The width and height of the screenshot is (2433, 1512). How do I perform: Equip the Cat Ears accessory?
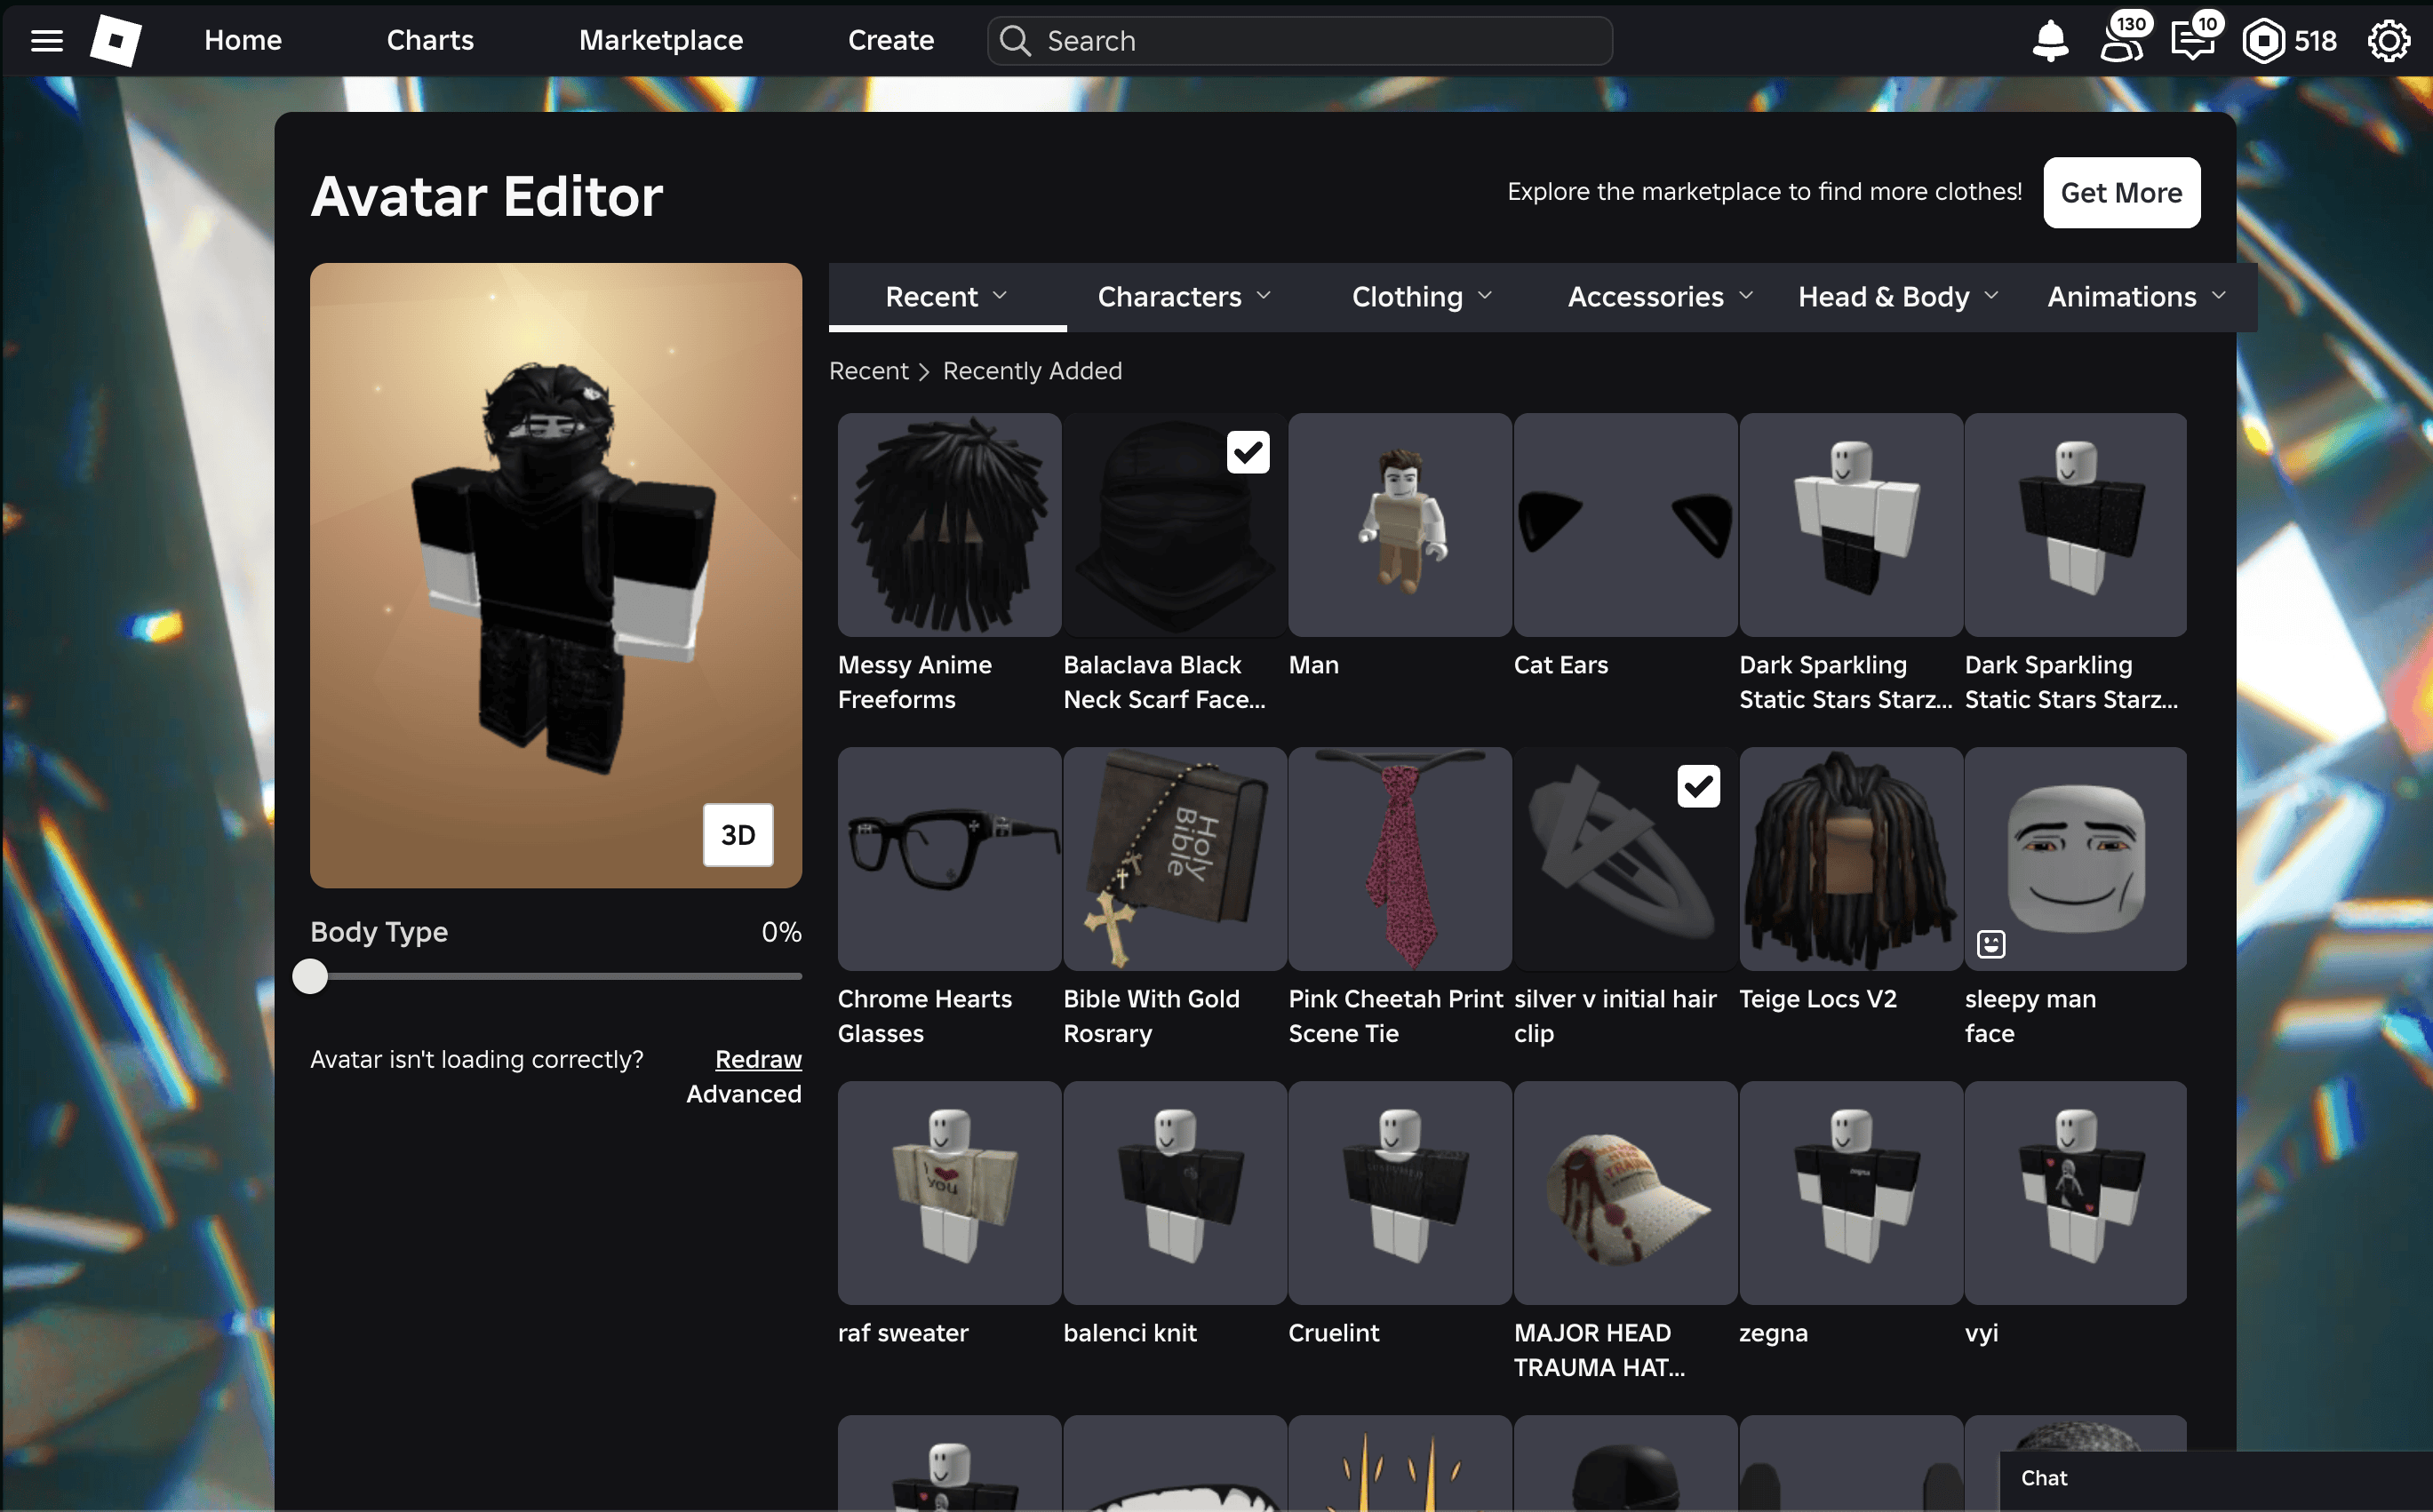1625,525
